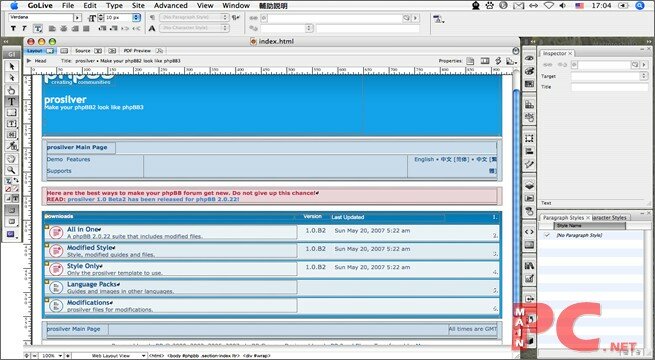Select the Zoom magnifier tool

(11, 170)
